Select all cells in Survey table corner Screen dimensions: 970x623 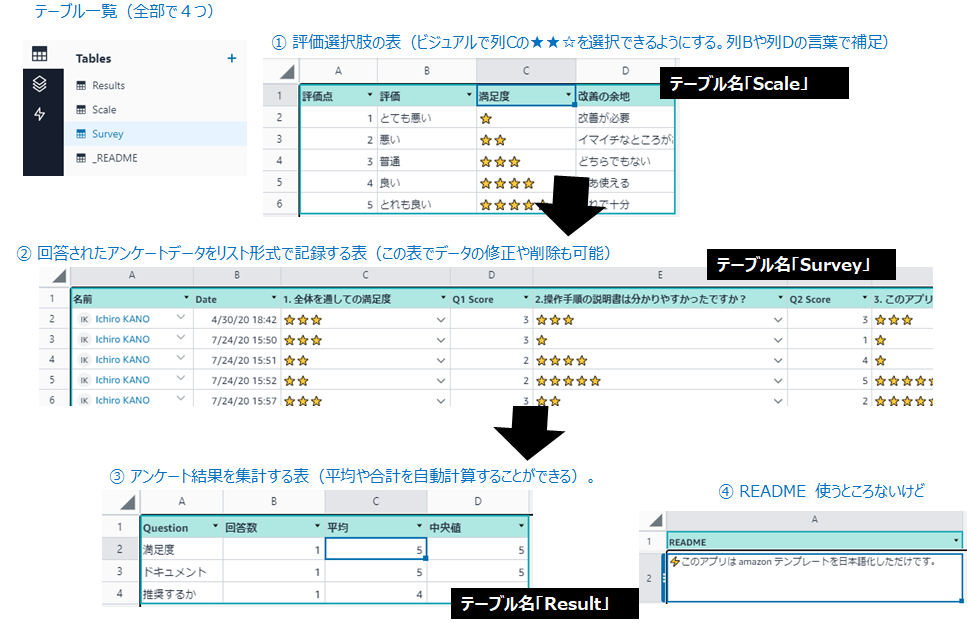(58, 275)
